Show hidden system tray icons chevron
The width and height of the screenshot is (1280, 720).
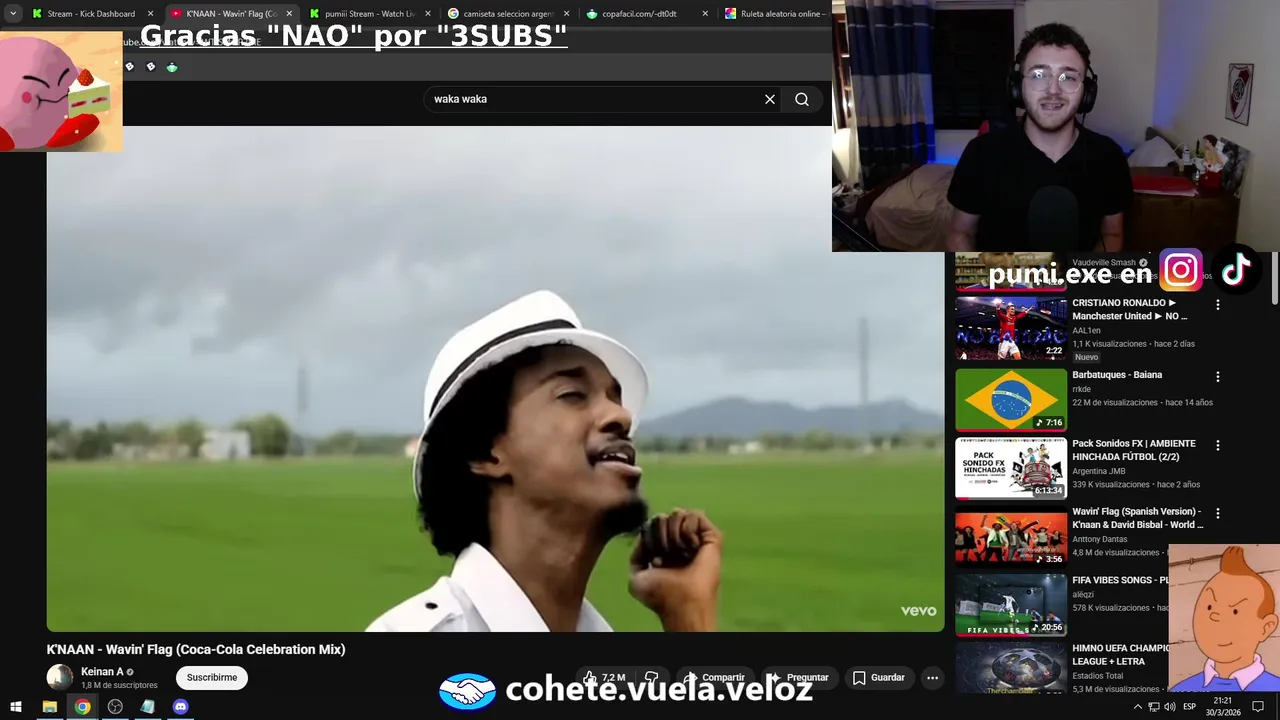[x=1137, y=707]
